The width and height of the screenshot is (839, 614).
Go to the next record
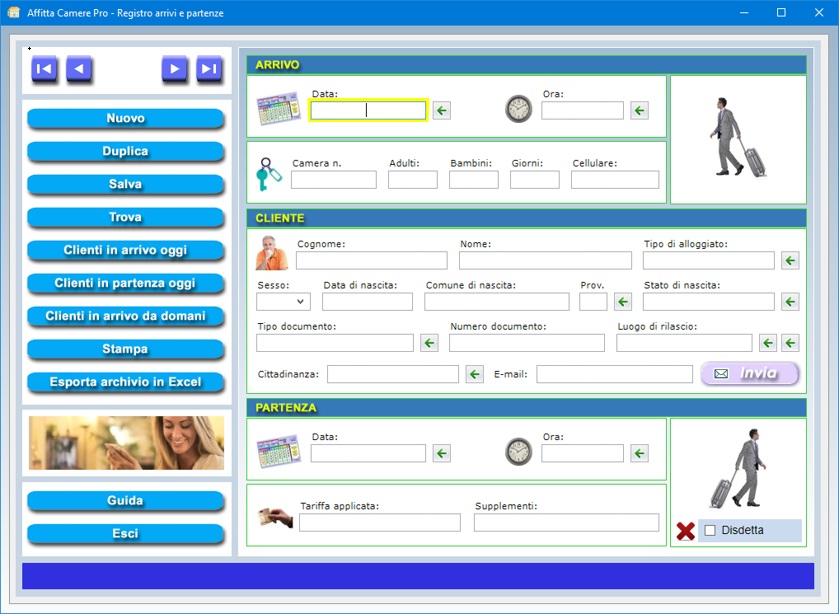coord(174,69)
